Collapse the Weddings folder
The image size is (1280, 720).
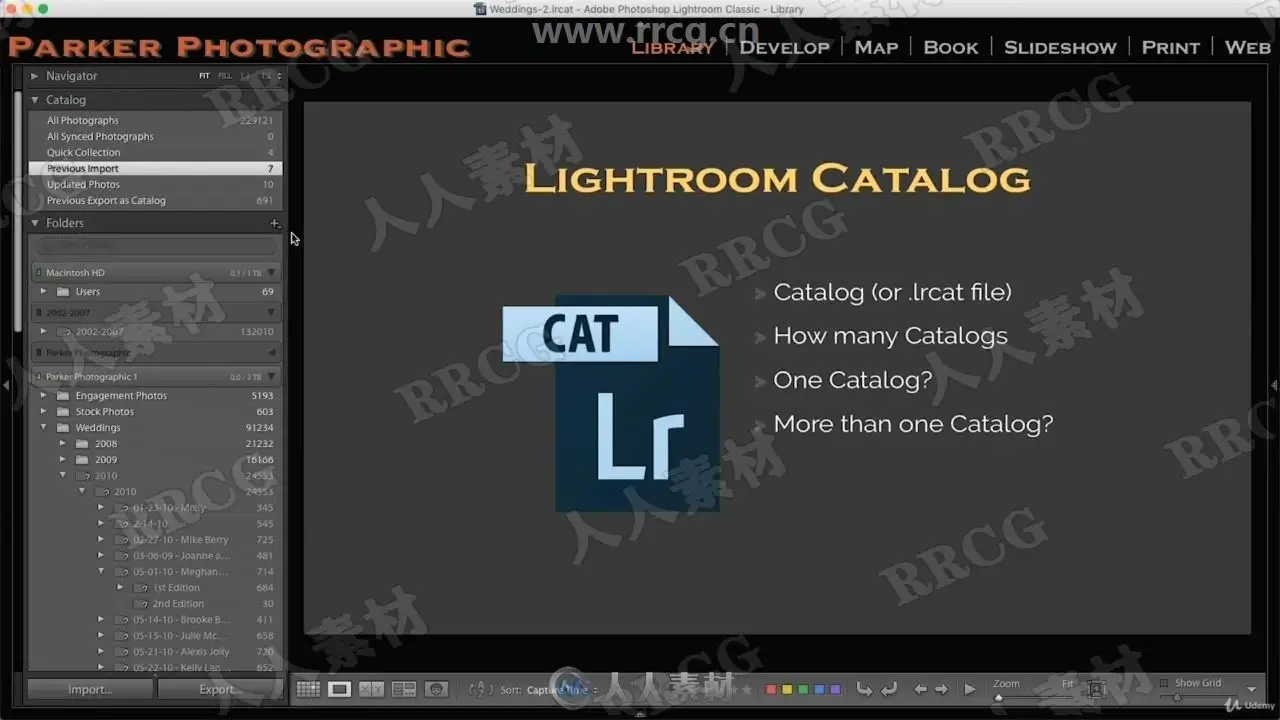[43, 428]
